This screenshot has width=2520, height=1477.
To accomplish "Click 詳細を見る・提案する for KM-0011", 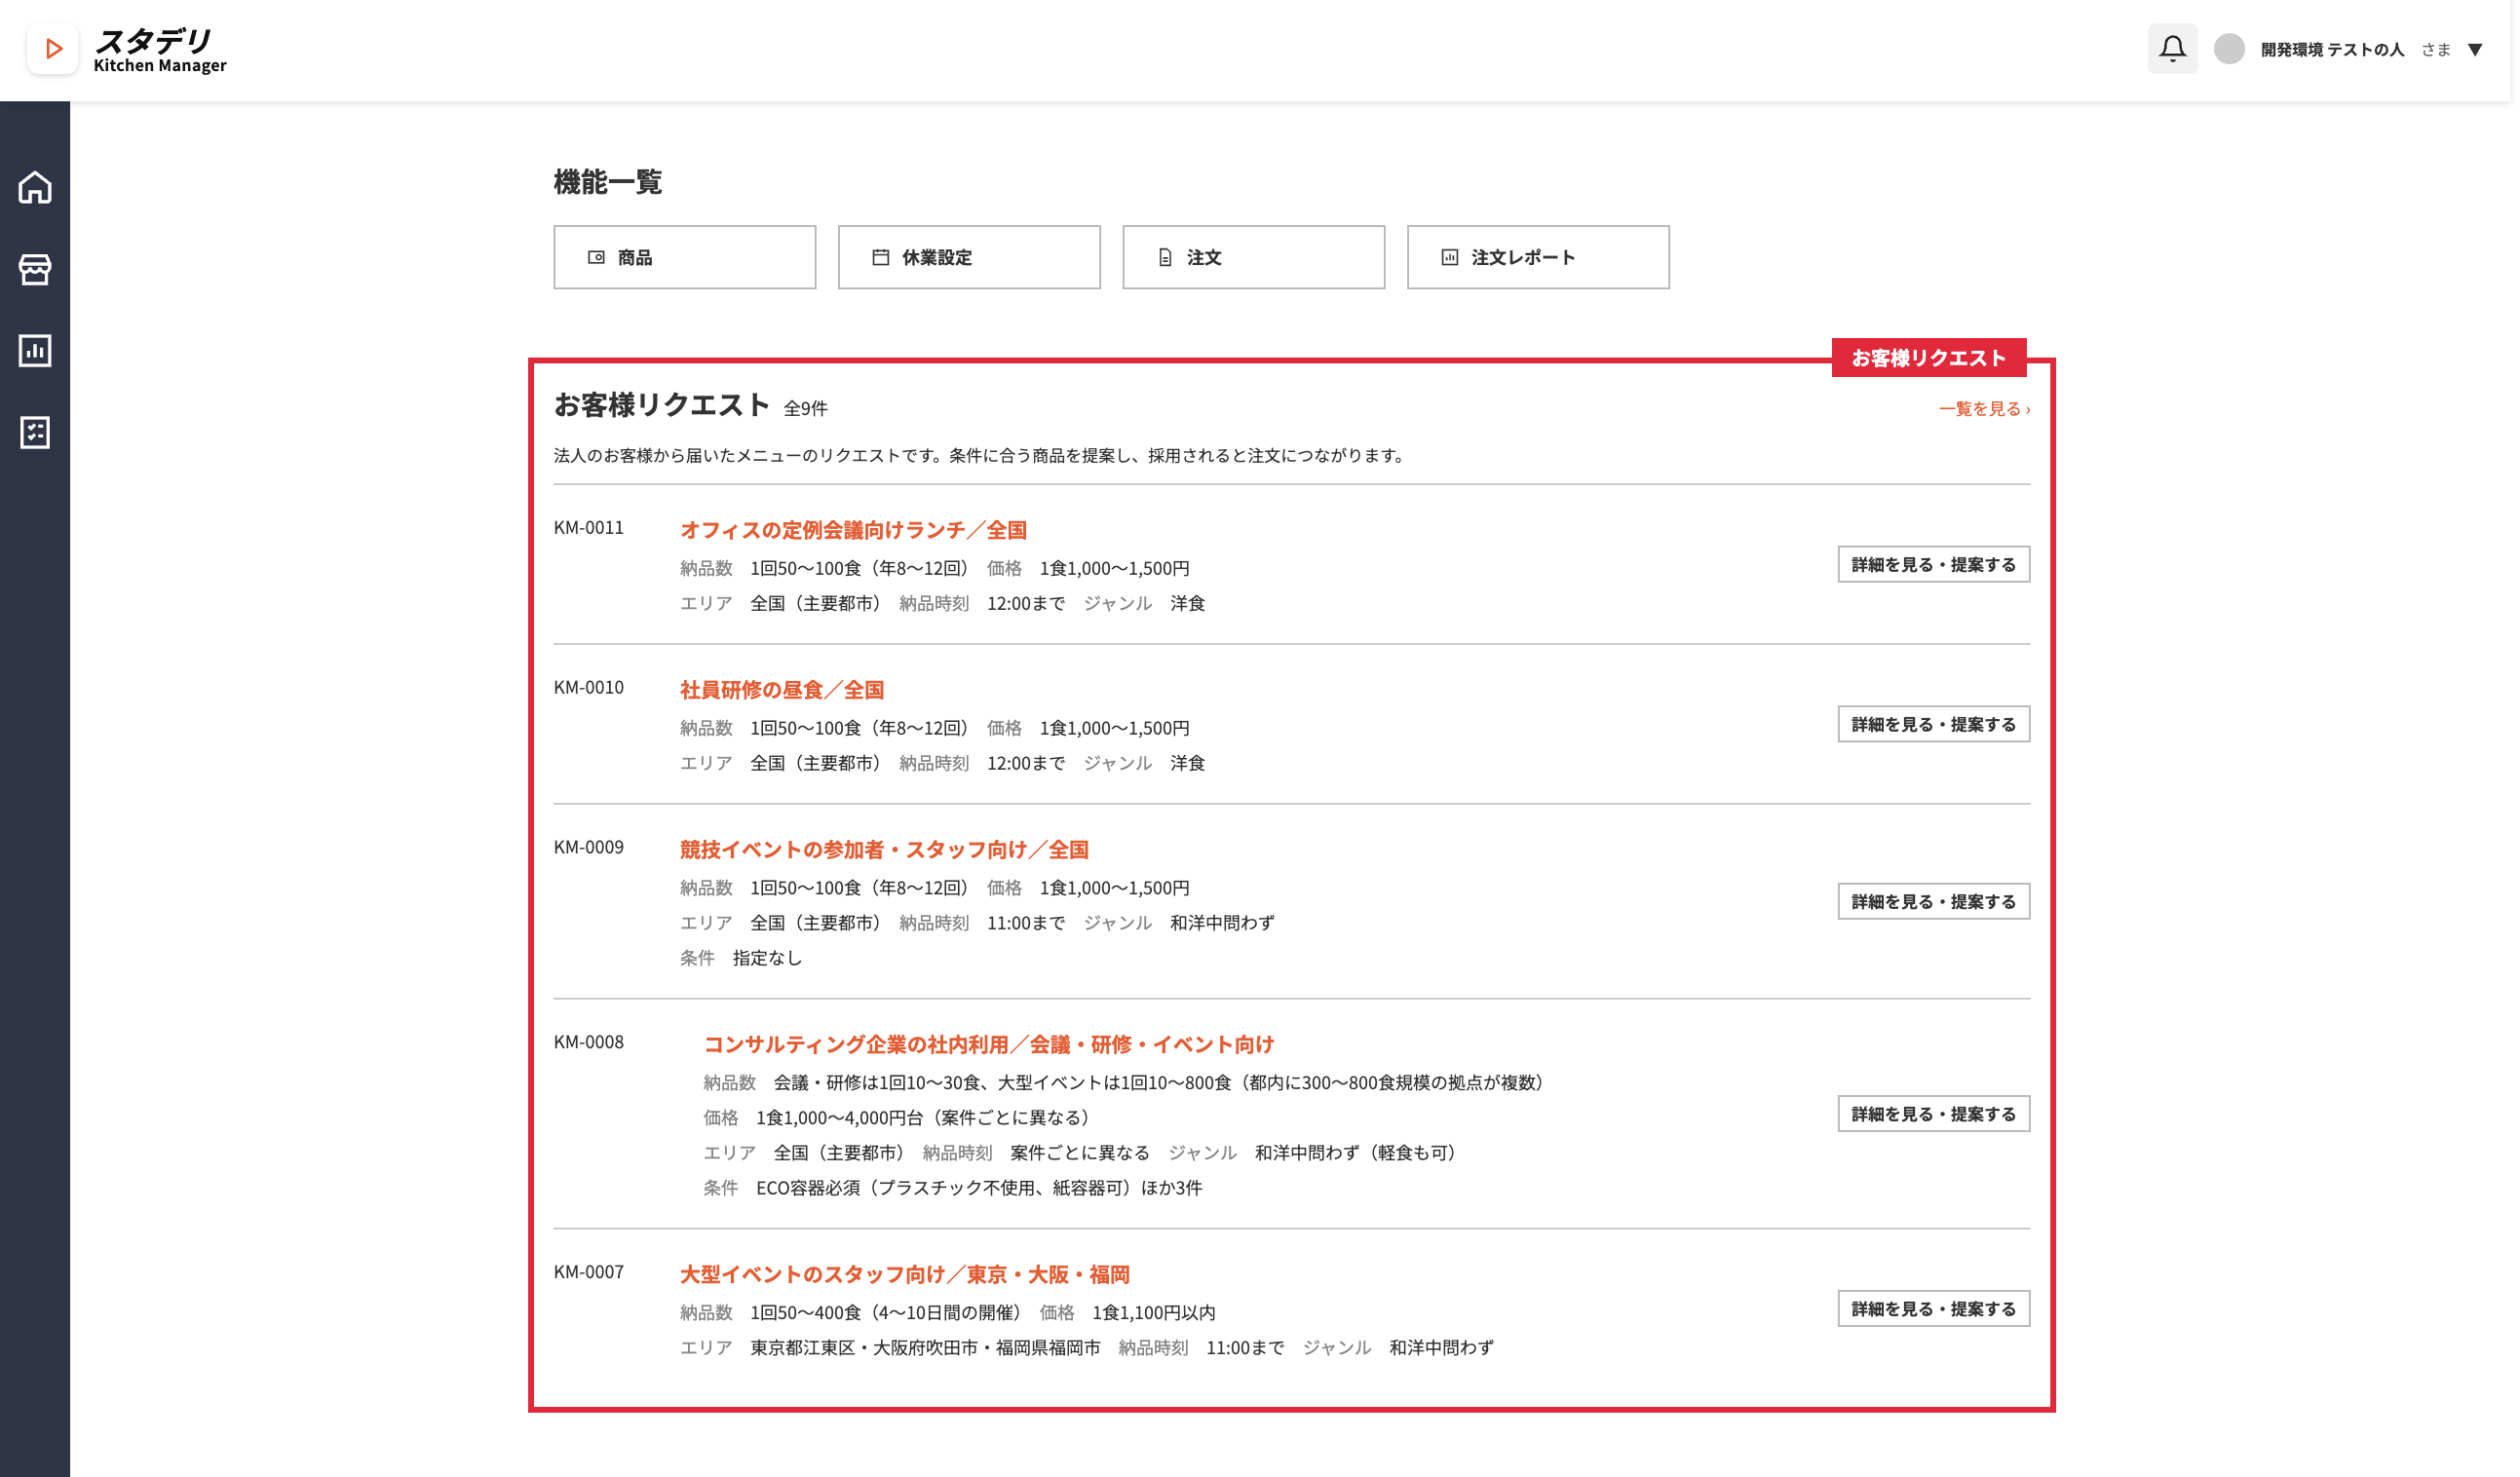I will pos(1934,565).
